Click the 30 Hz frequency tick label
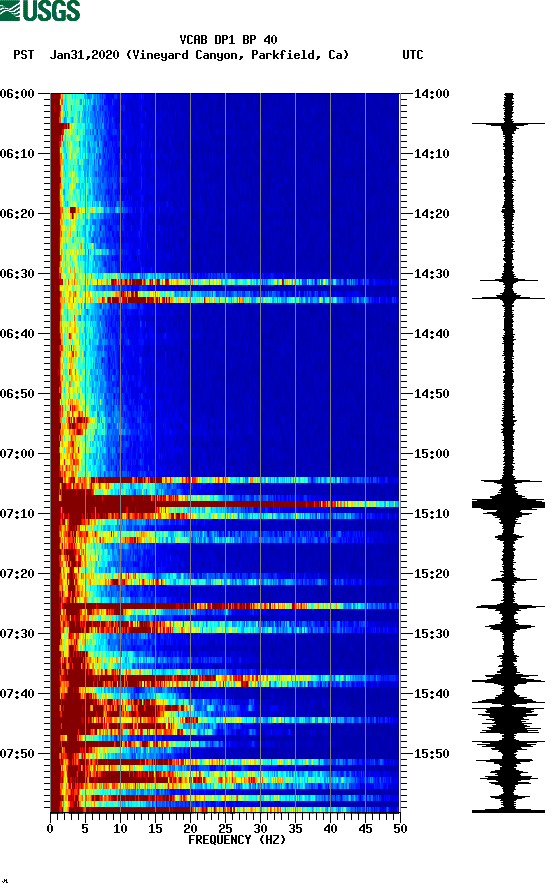The width and height of the screenshot is (552, 892). pyautogui.click(x=260, y=829)
